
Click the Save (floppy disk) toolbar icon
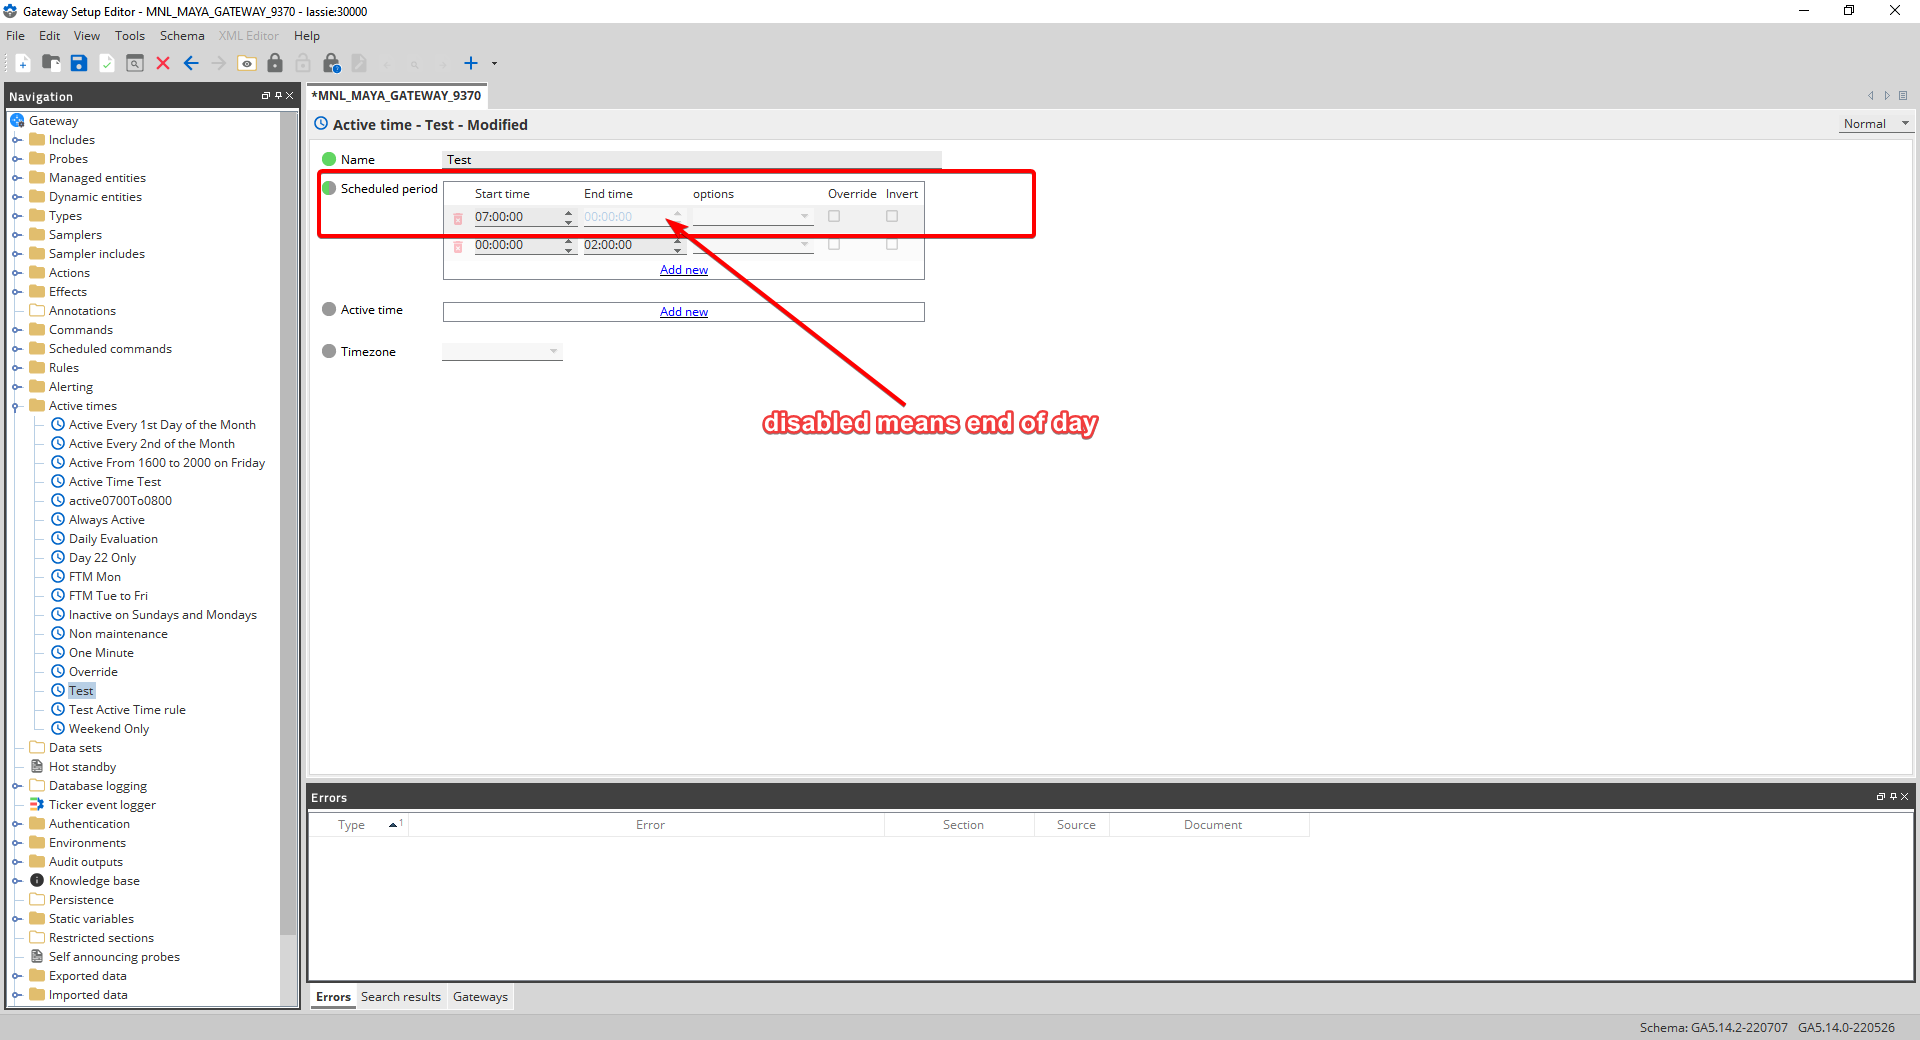pos(79,63)
